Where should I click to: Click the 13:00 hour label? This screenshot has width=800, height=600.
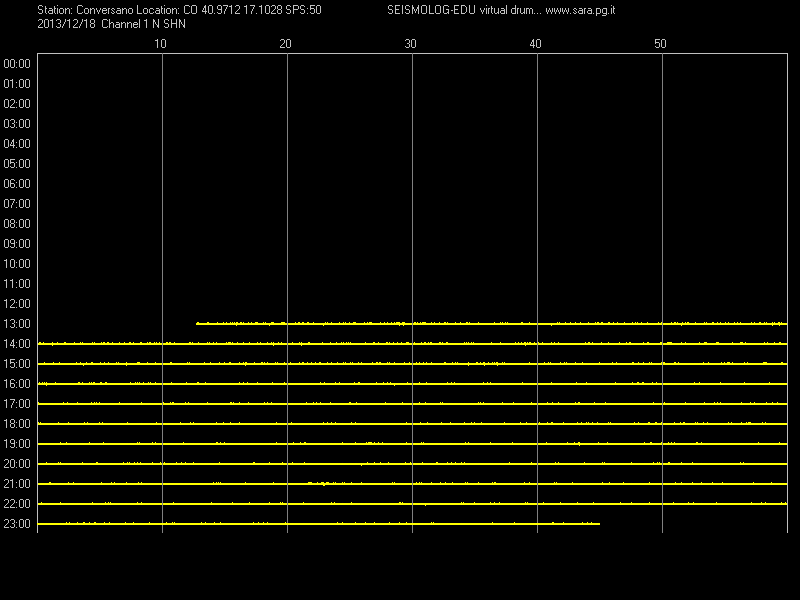point(17,323)
